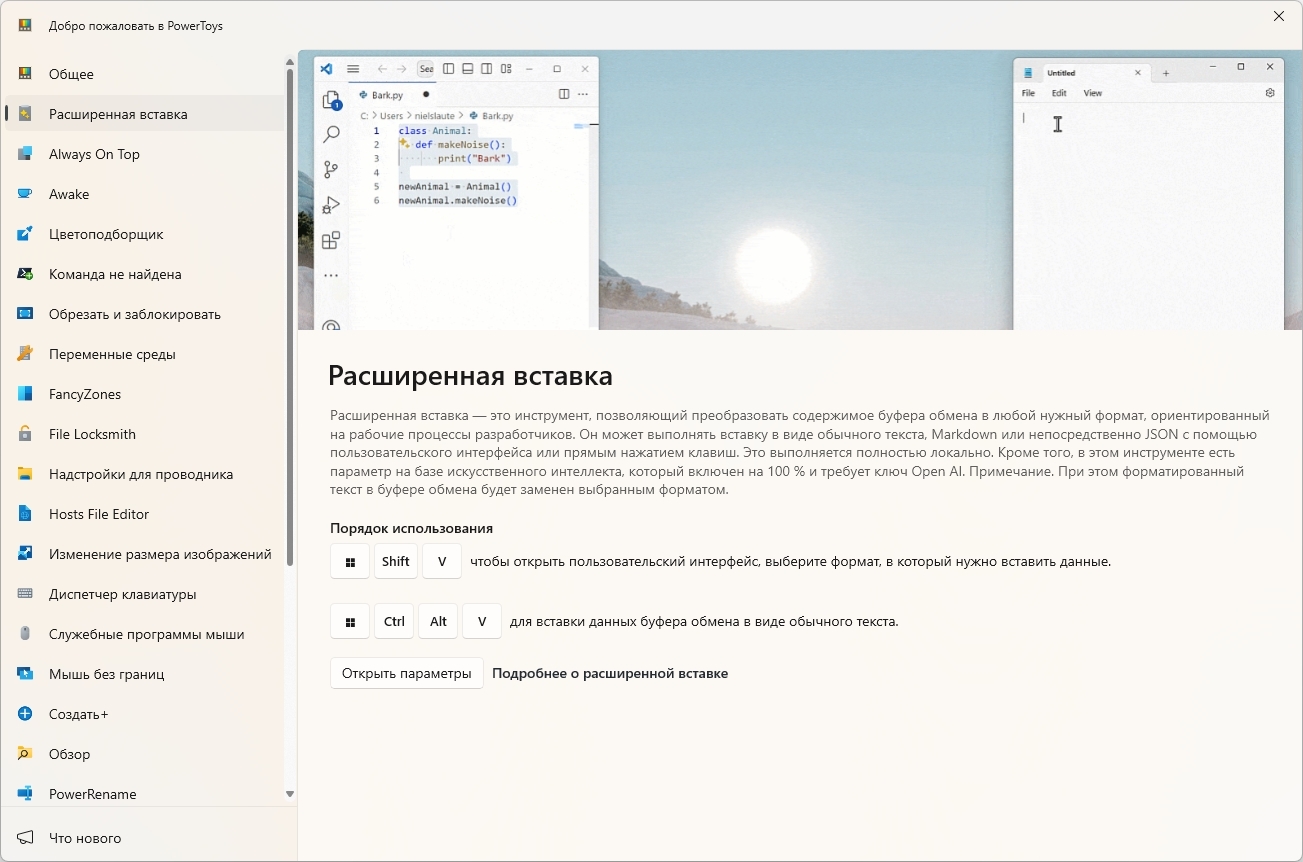This screenshot has height=862, width=1303.
Task: Select FancyZones from the module list
Action: click(145, 394)
